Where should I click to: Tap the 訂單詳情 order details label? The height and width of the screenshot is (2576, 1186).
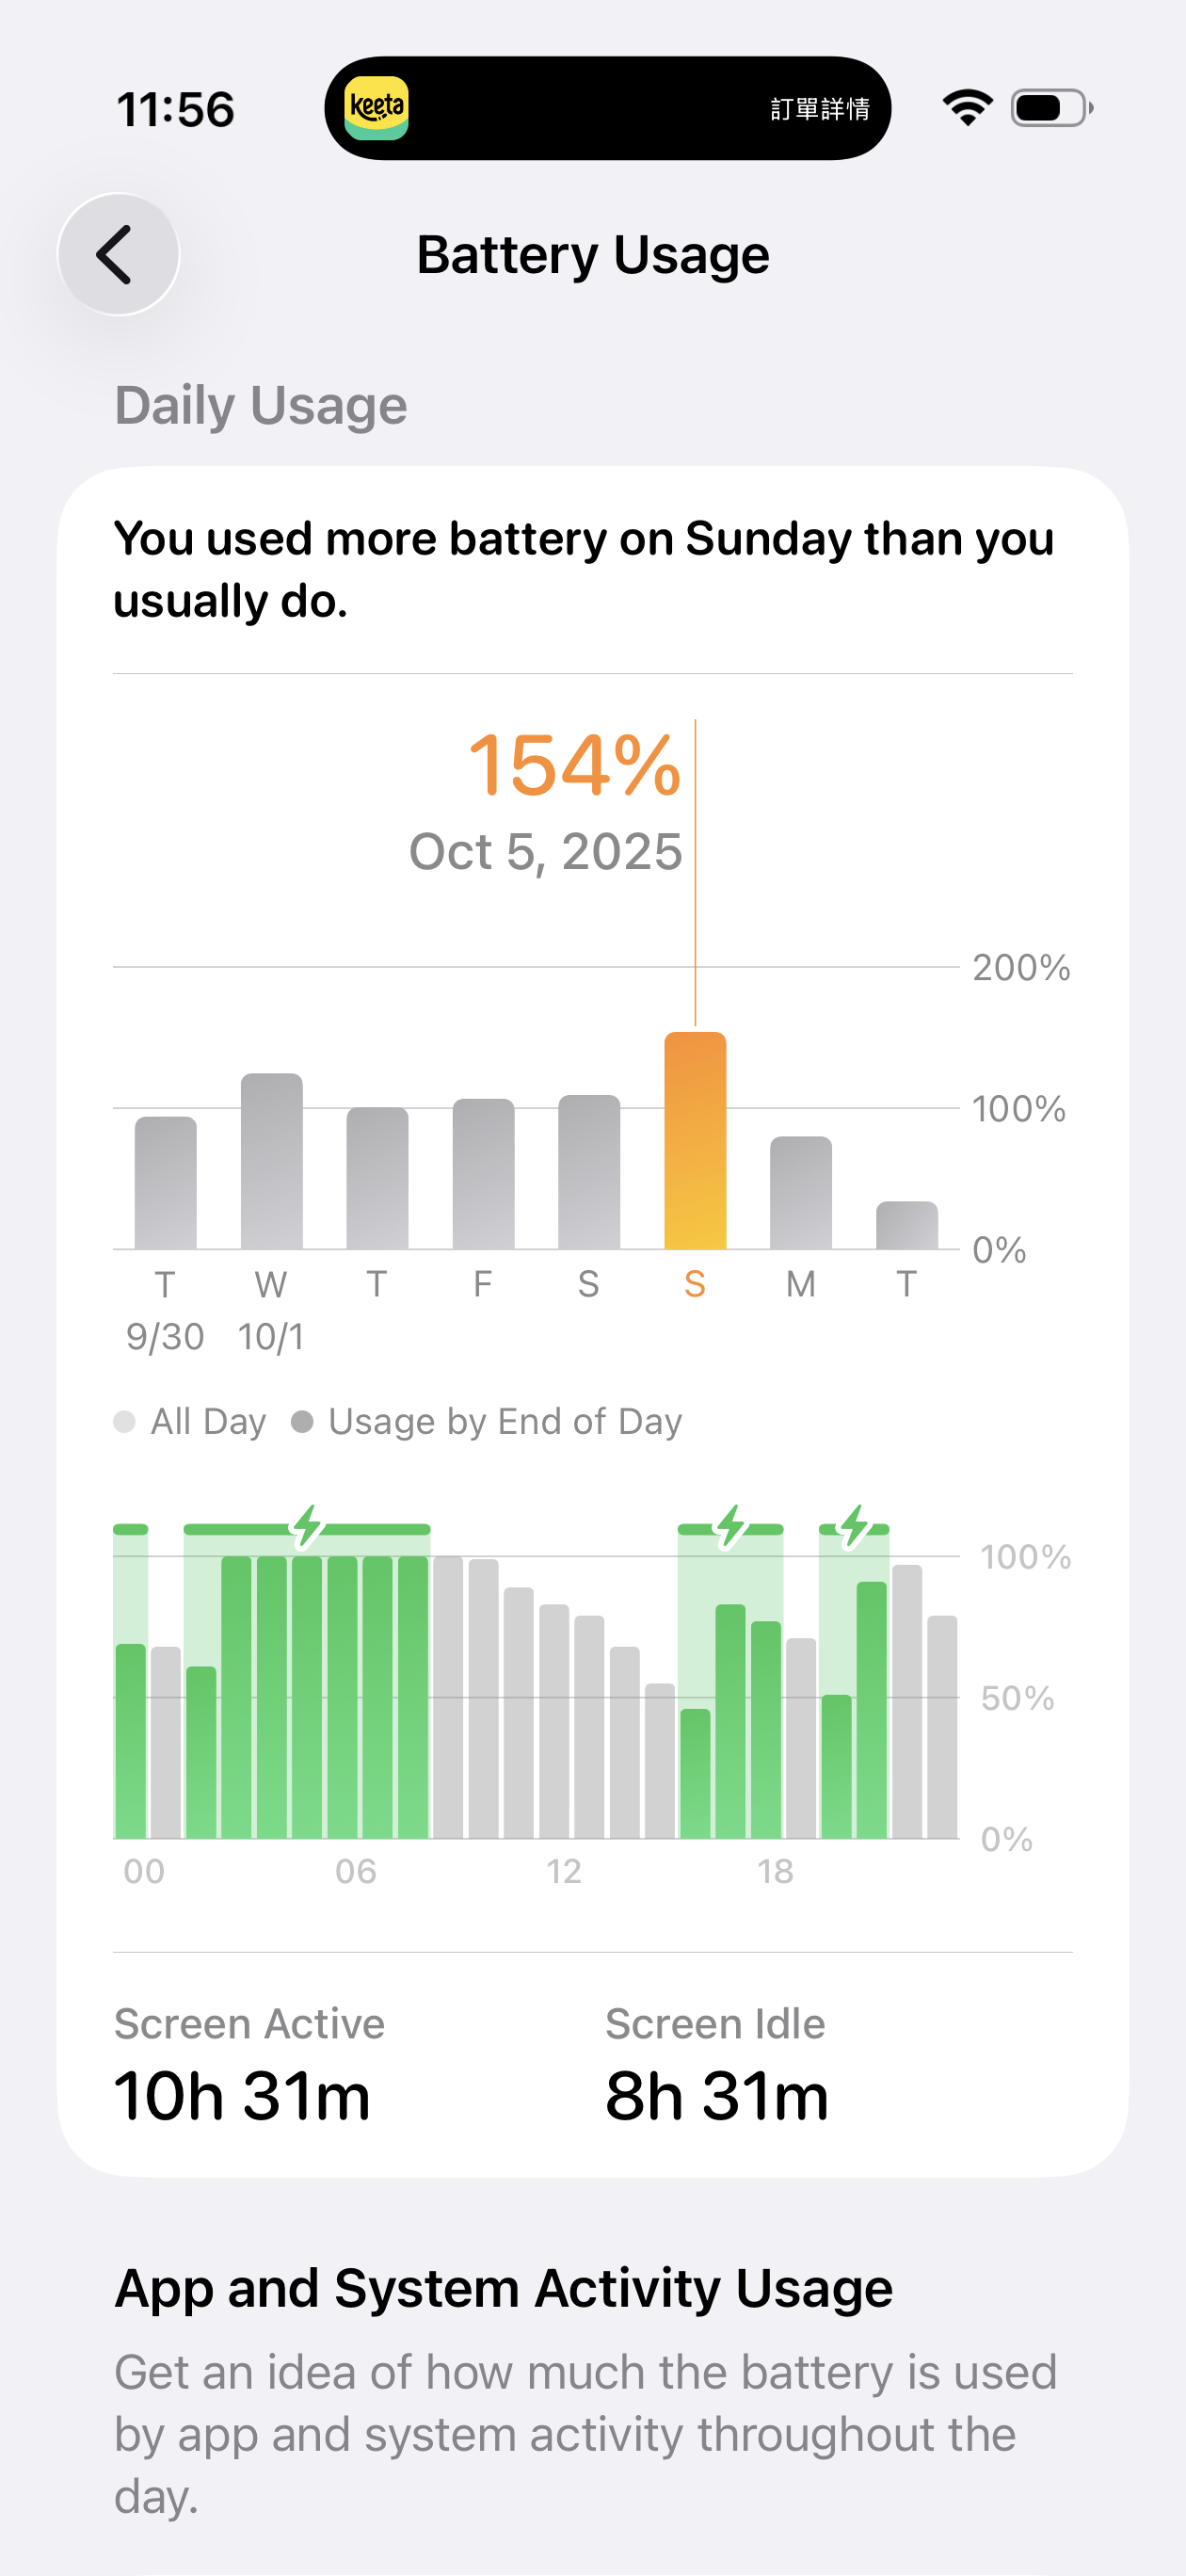tap(819, 109)
